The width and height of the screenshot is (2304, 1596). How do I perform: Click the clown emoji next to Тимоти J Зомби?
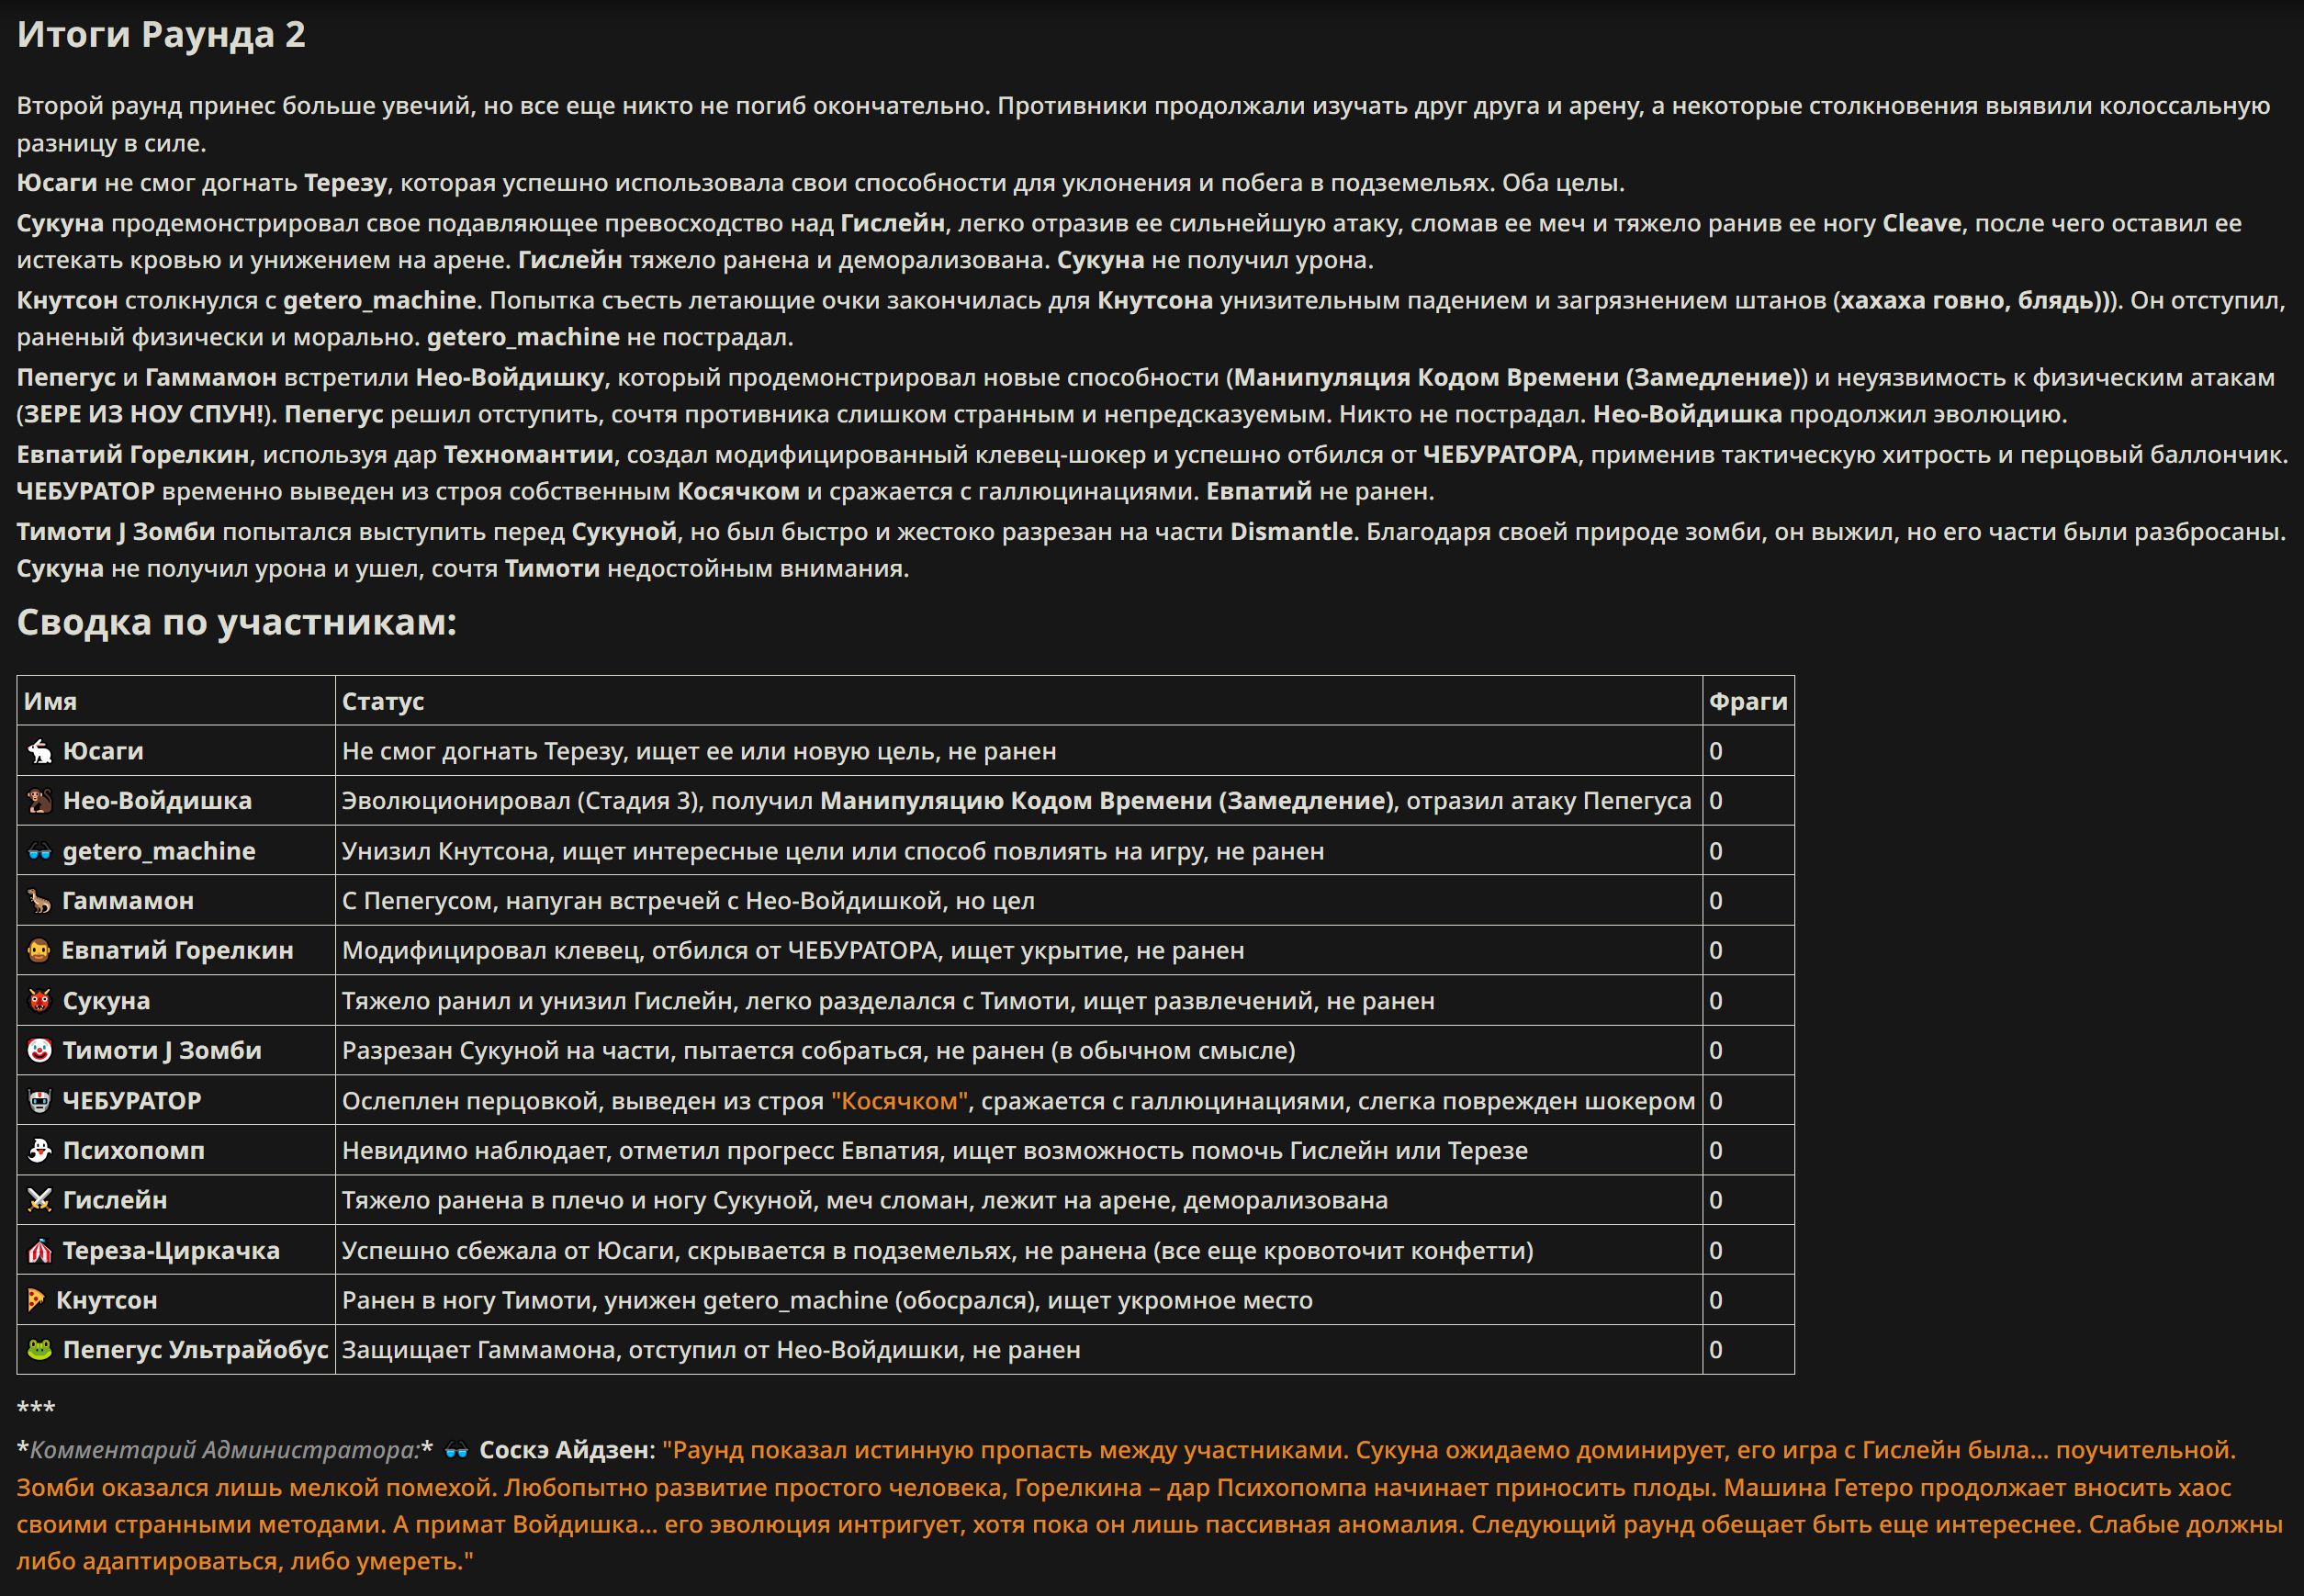point(40,1051)
